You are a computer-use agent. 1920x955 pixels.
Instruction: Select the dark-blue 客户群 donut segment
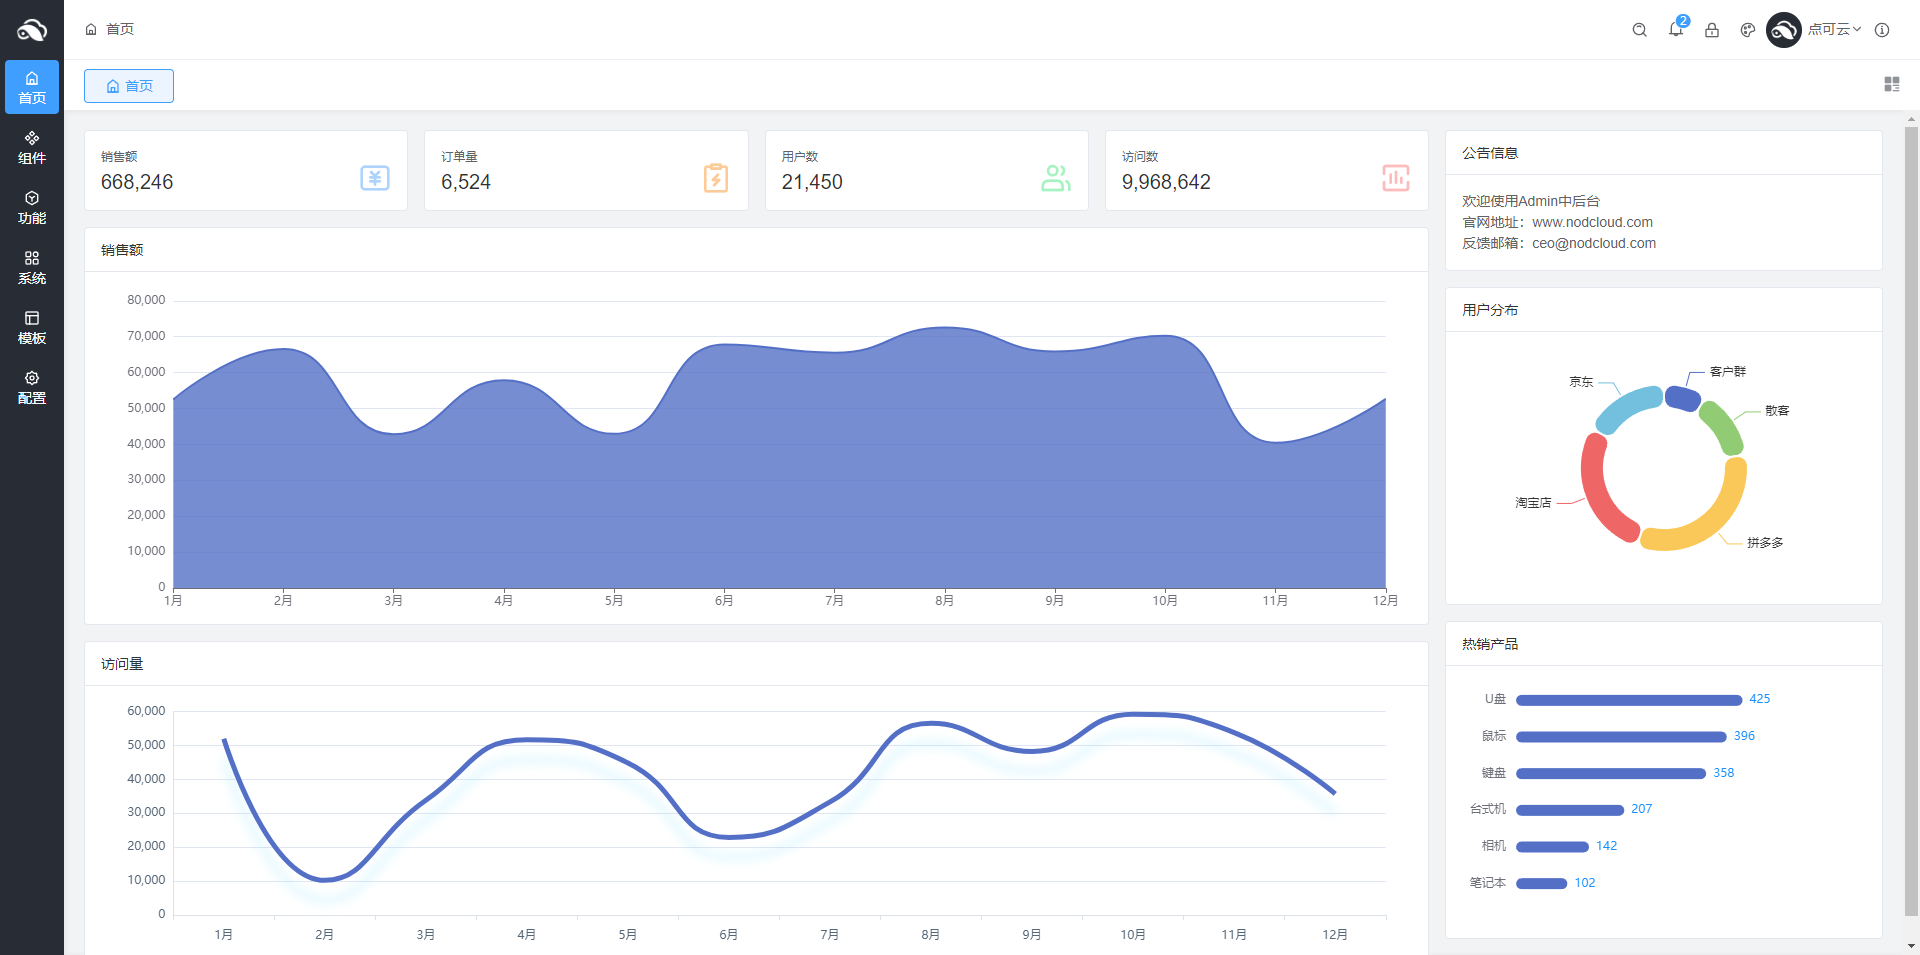point(1683,398)
